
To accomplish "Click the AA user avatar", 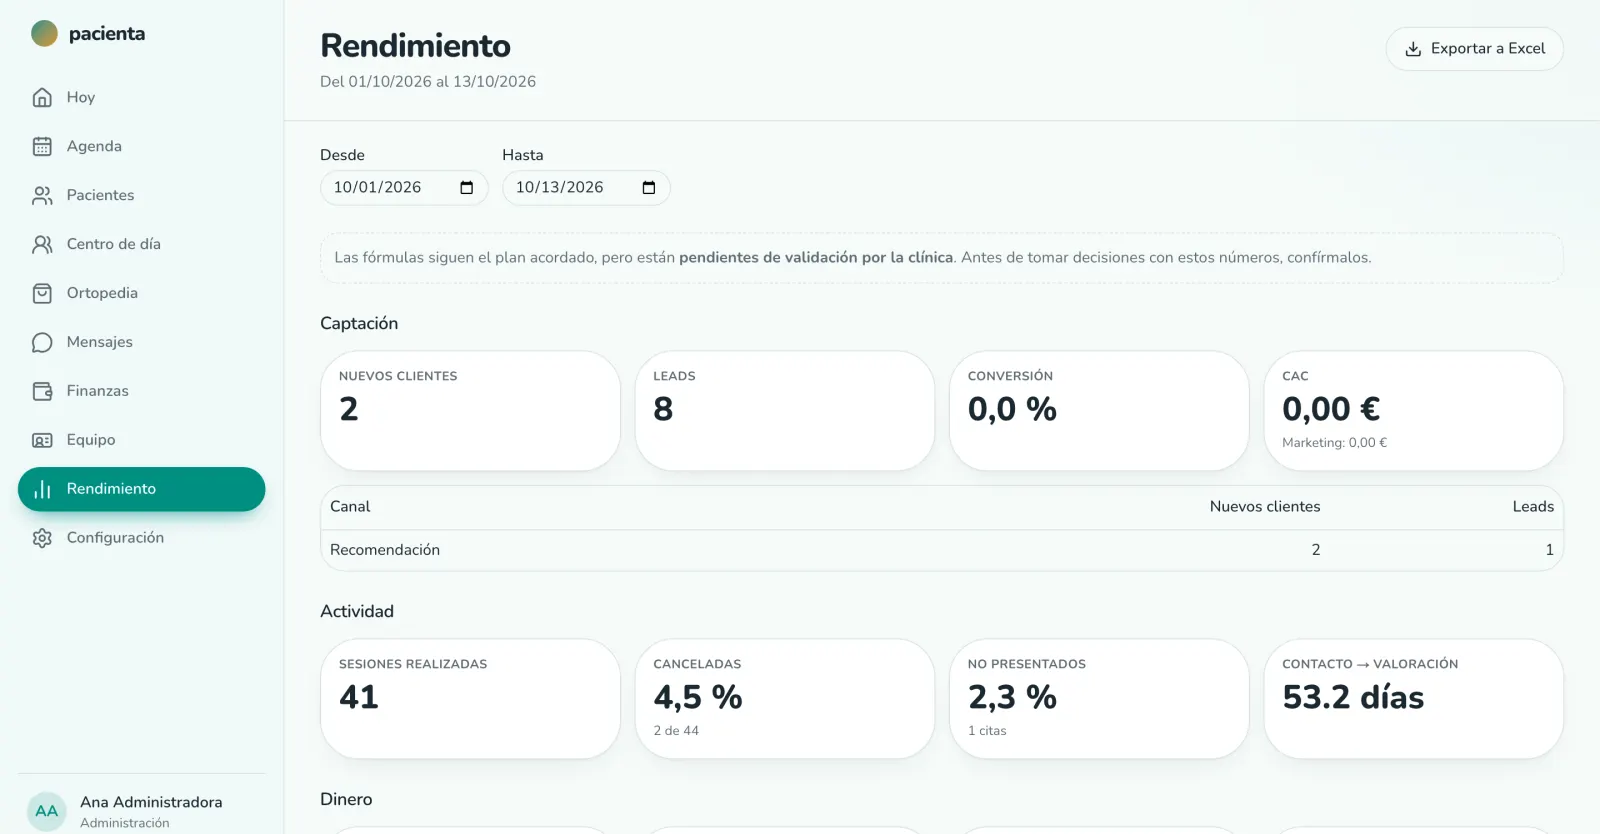I will pyautogui.click(x=47, y=811).
